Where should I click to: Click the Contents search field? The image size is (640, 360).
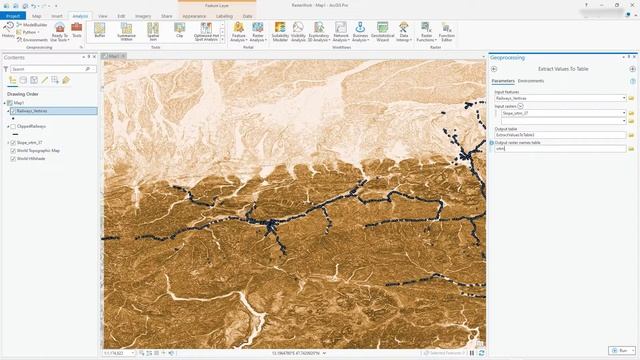pos(53,69)
